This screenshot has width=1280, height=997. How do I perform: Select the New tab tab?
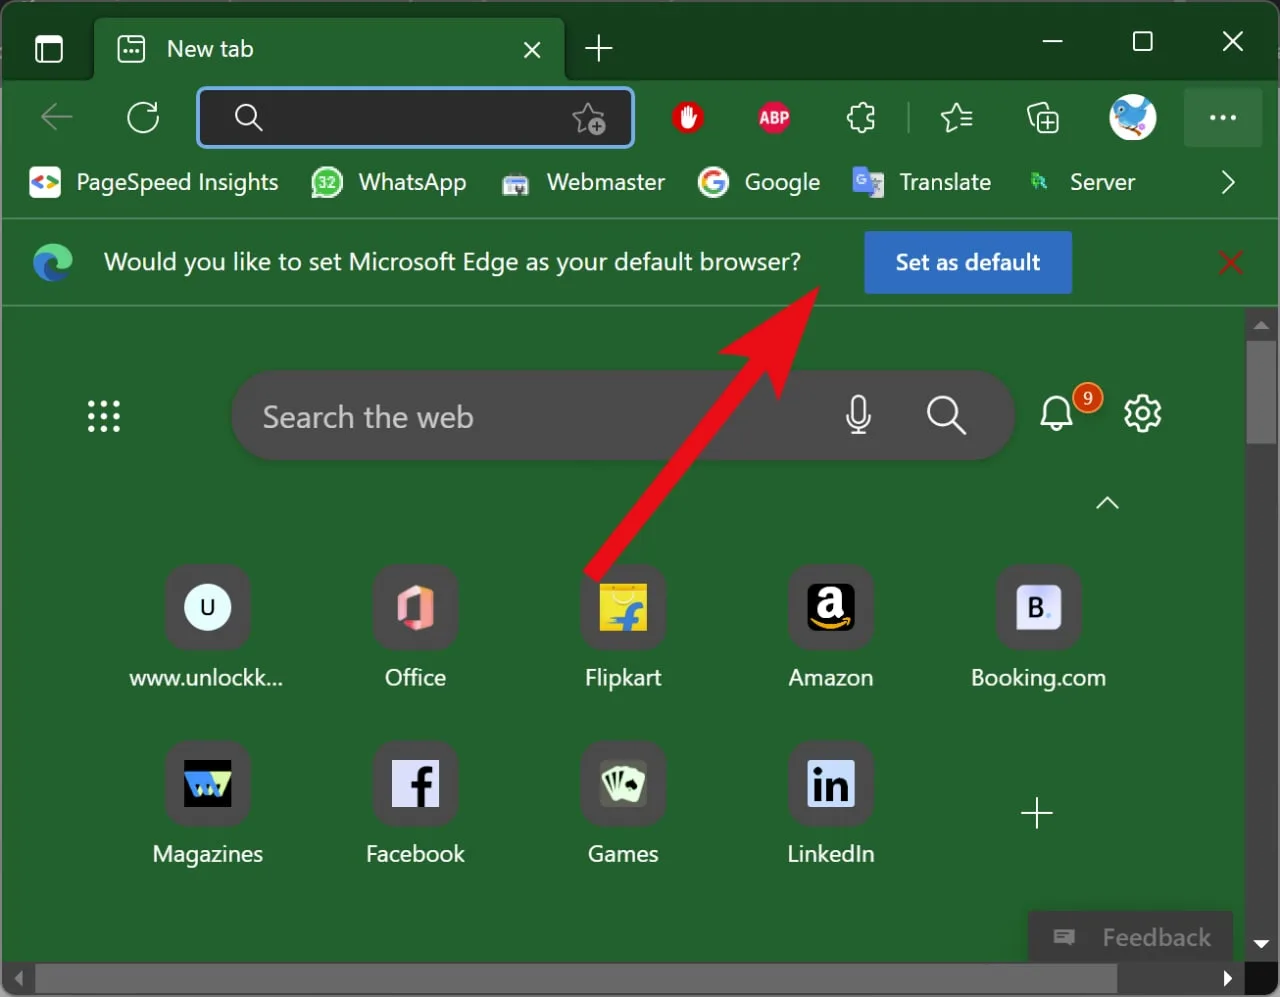pos(330,48)
